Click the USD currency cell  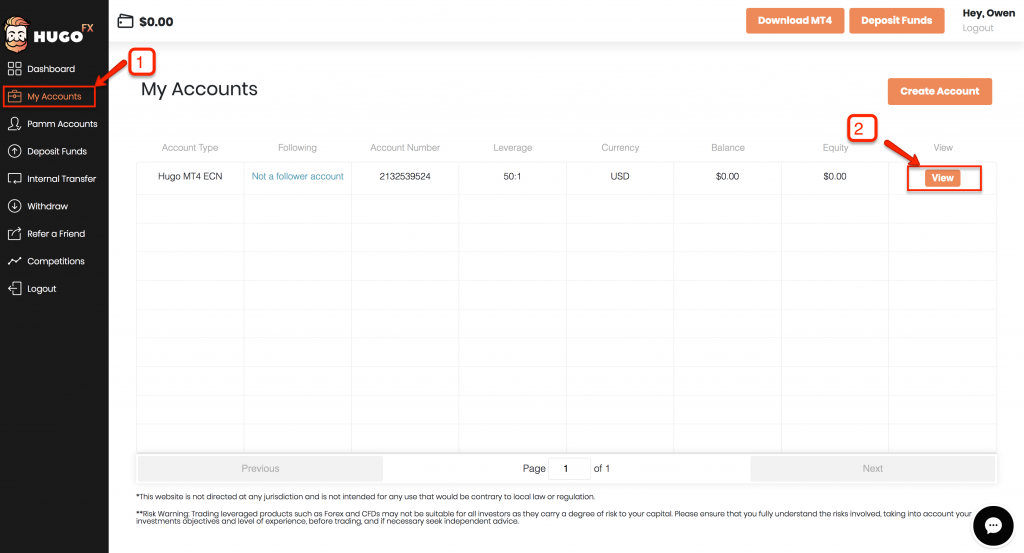click(620, 176)
